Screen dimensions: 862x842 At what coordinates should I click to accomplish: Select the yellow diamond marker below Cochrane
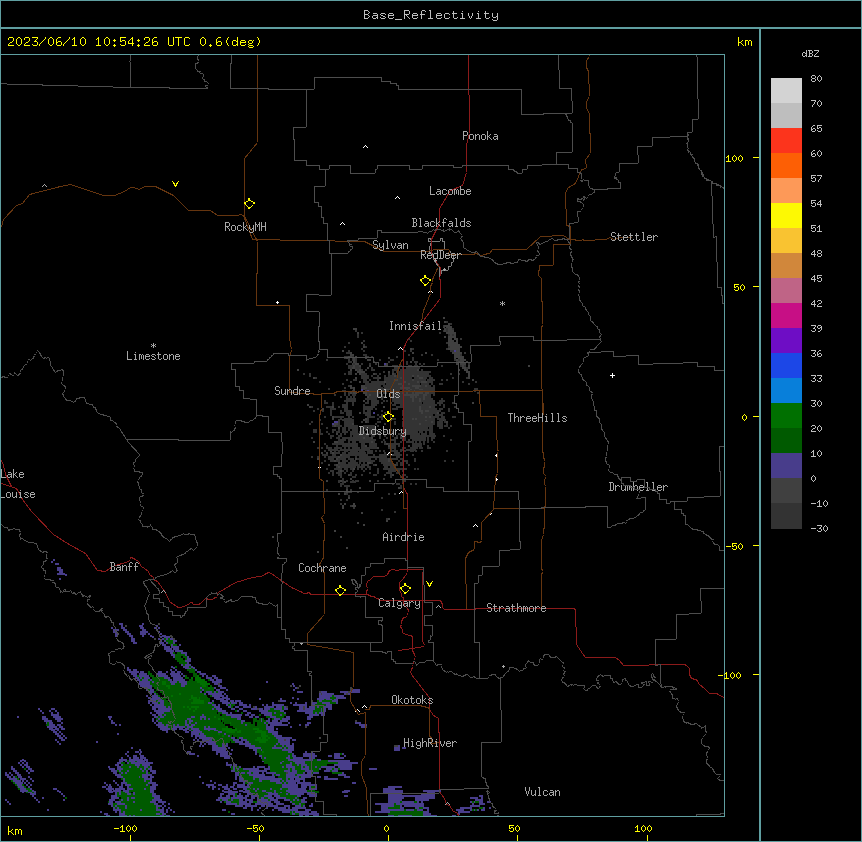click(x=340, y=590)
